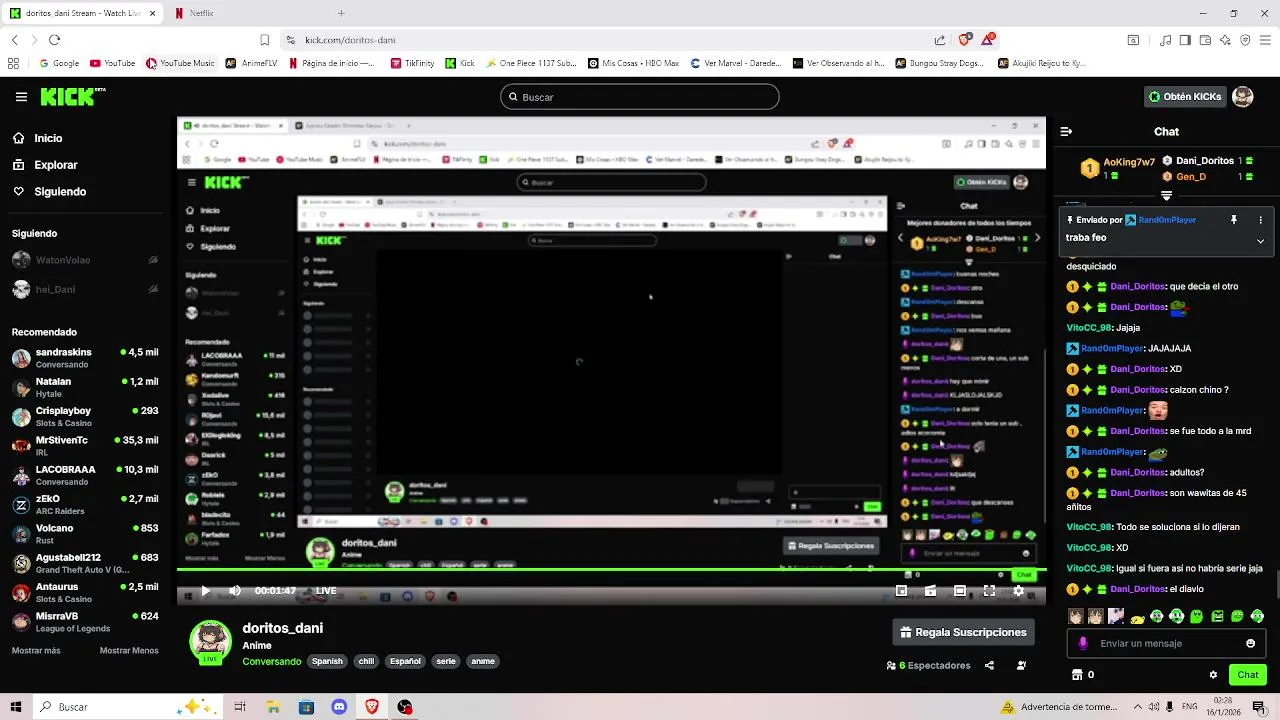Create a clip of the stream
This screenshot has height=720, width=1280.
point(930,591)
